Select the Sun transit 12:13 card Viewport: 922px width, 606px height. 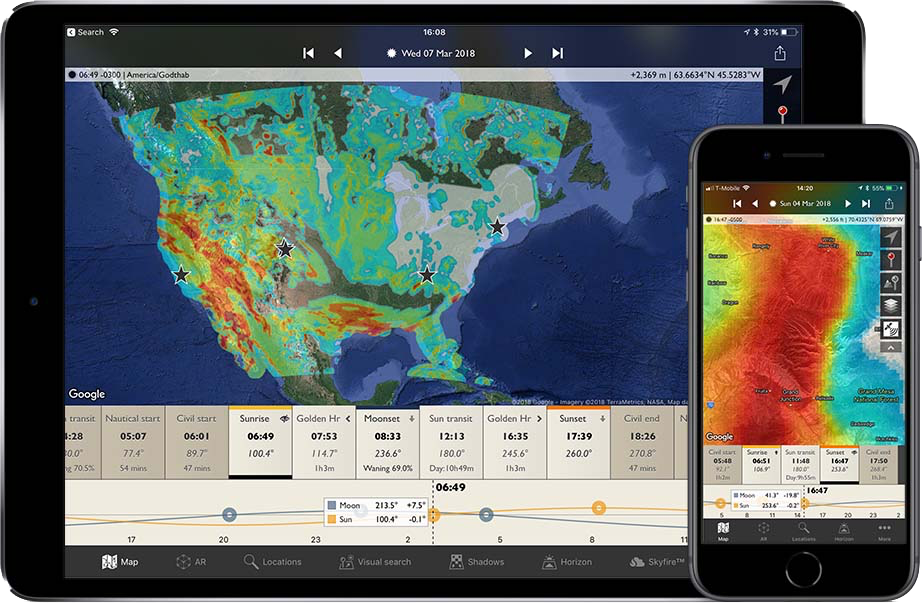pyautogui.click(x=451, y=443)
